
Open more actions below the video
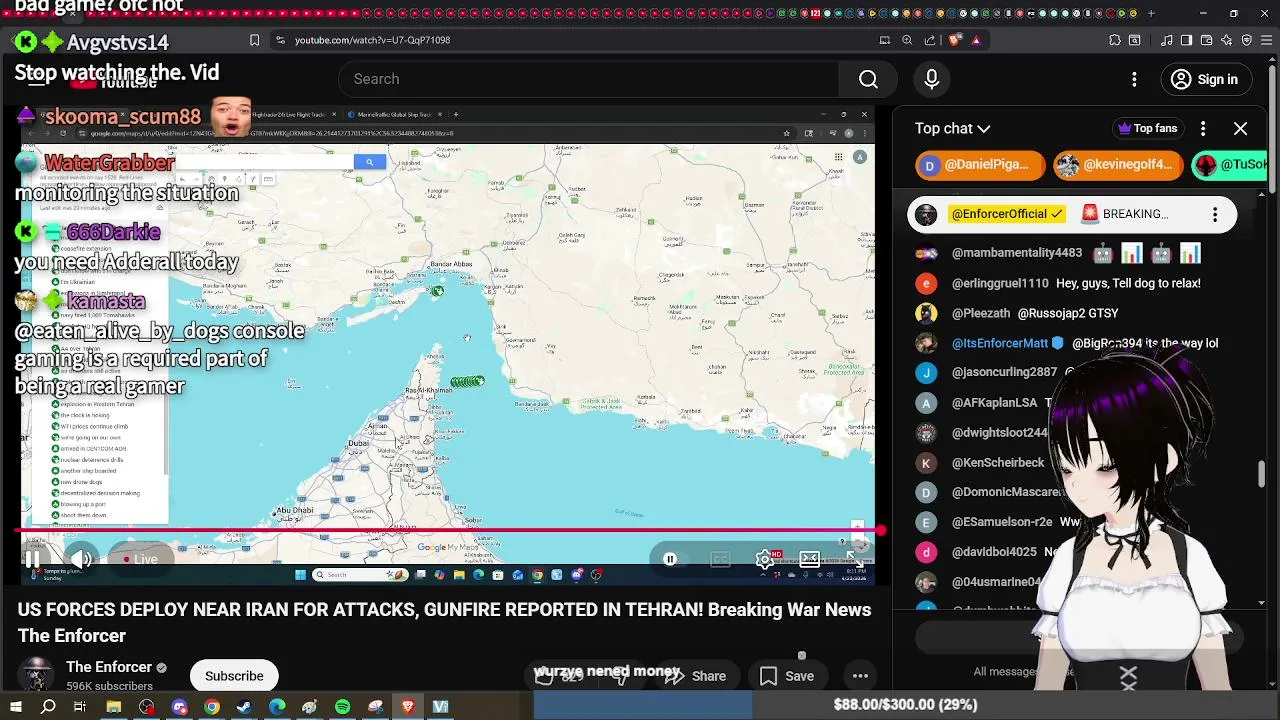(860, 676)
